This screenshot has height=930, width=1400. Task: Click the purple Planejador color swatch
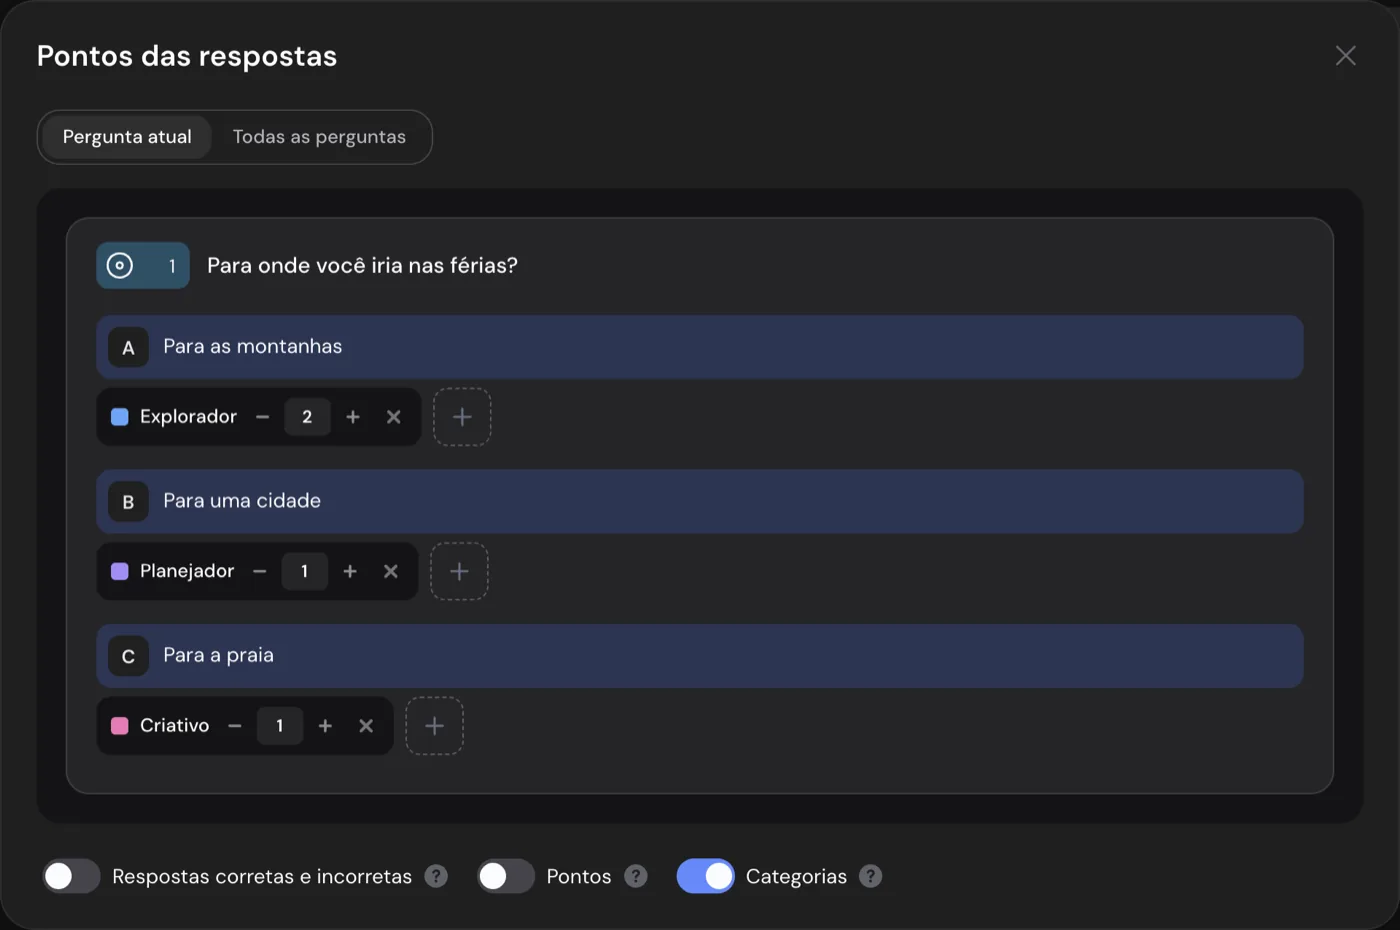(x=119, y=571)
